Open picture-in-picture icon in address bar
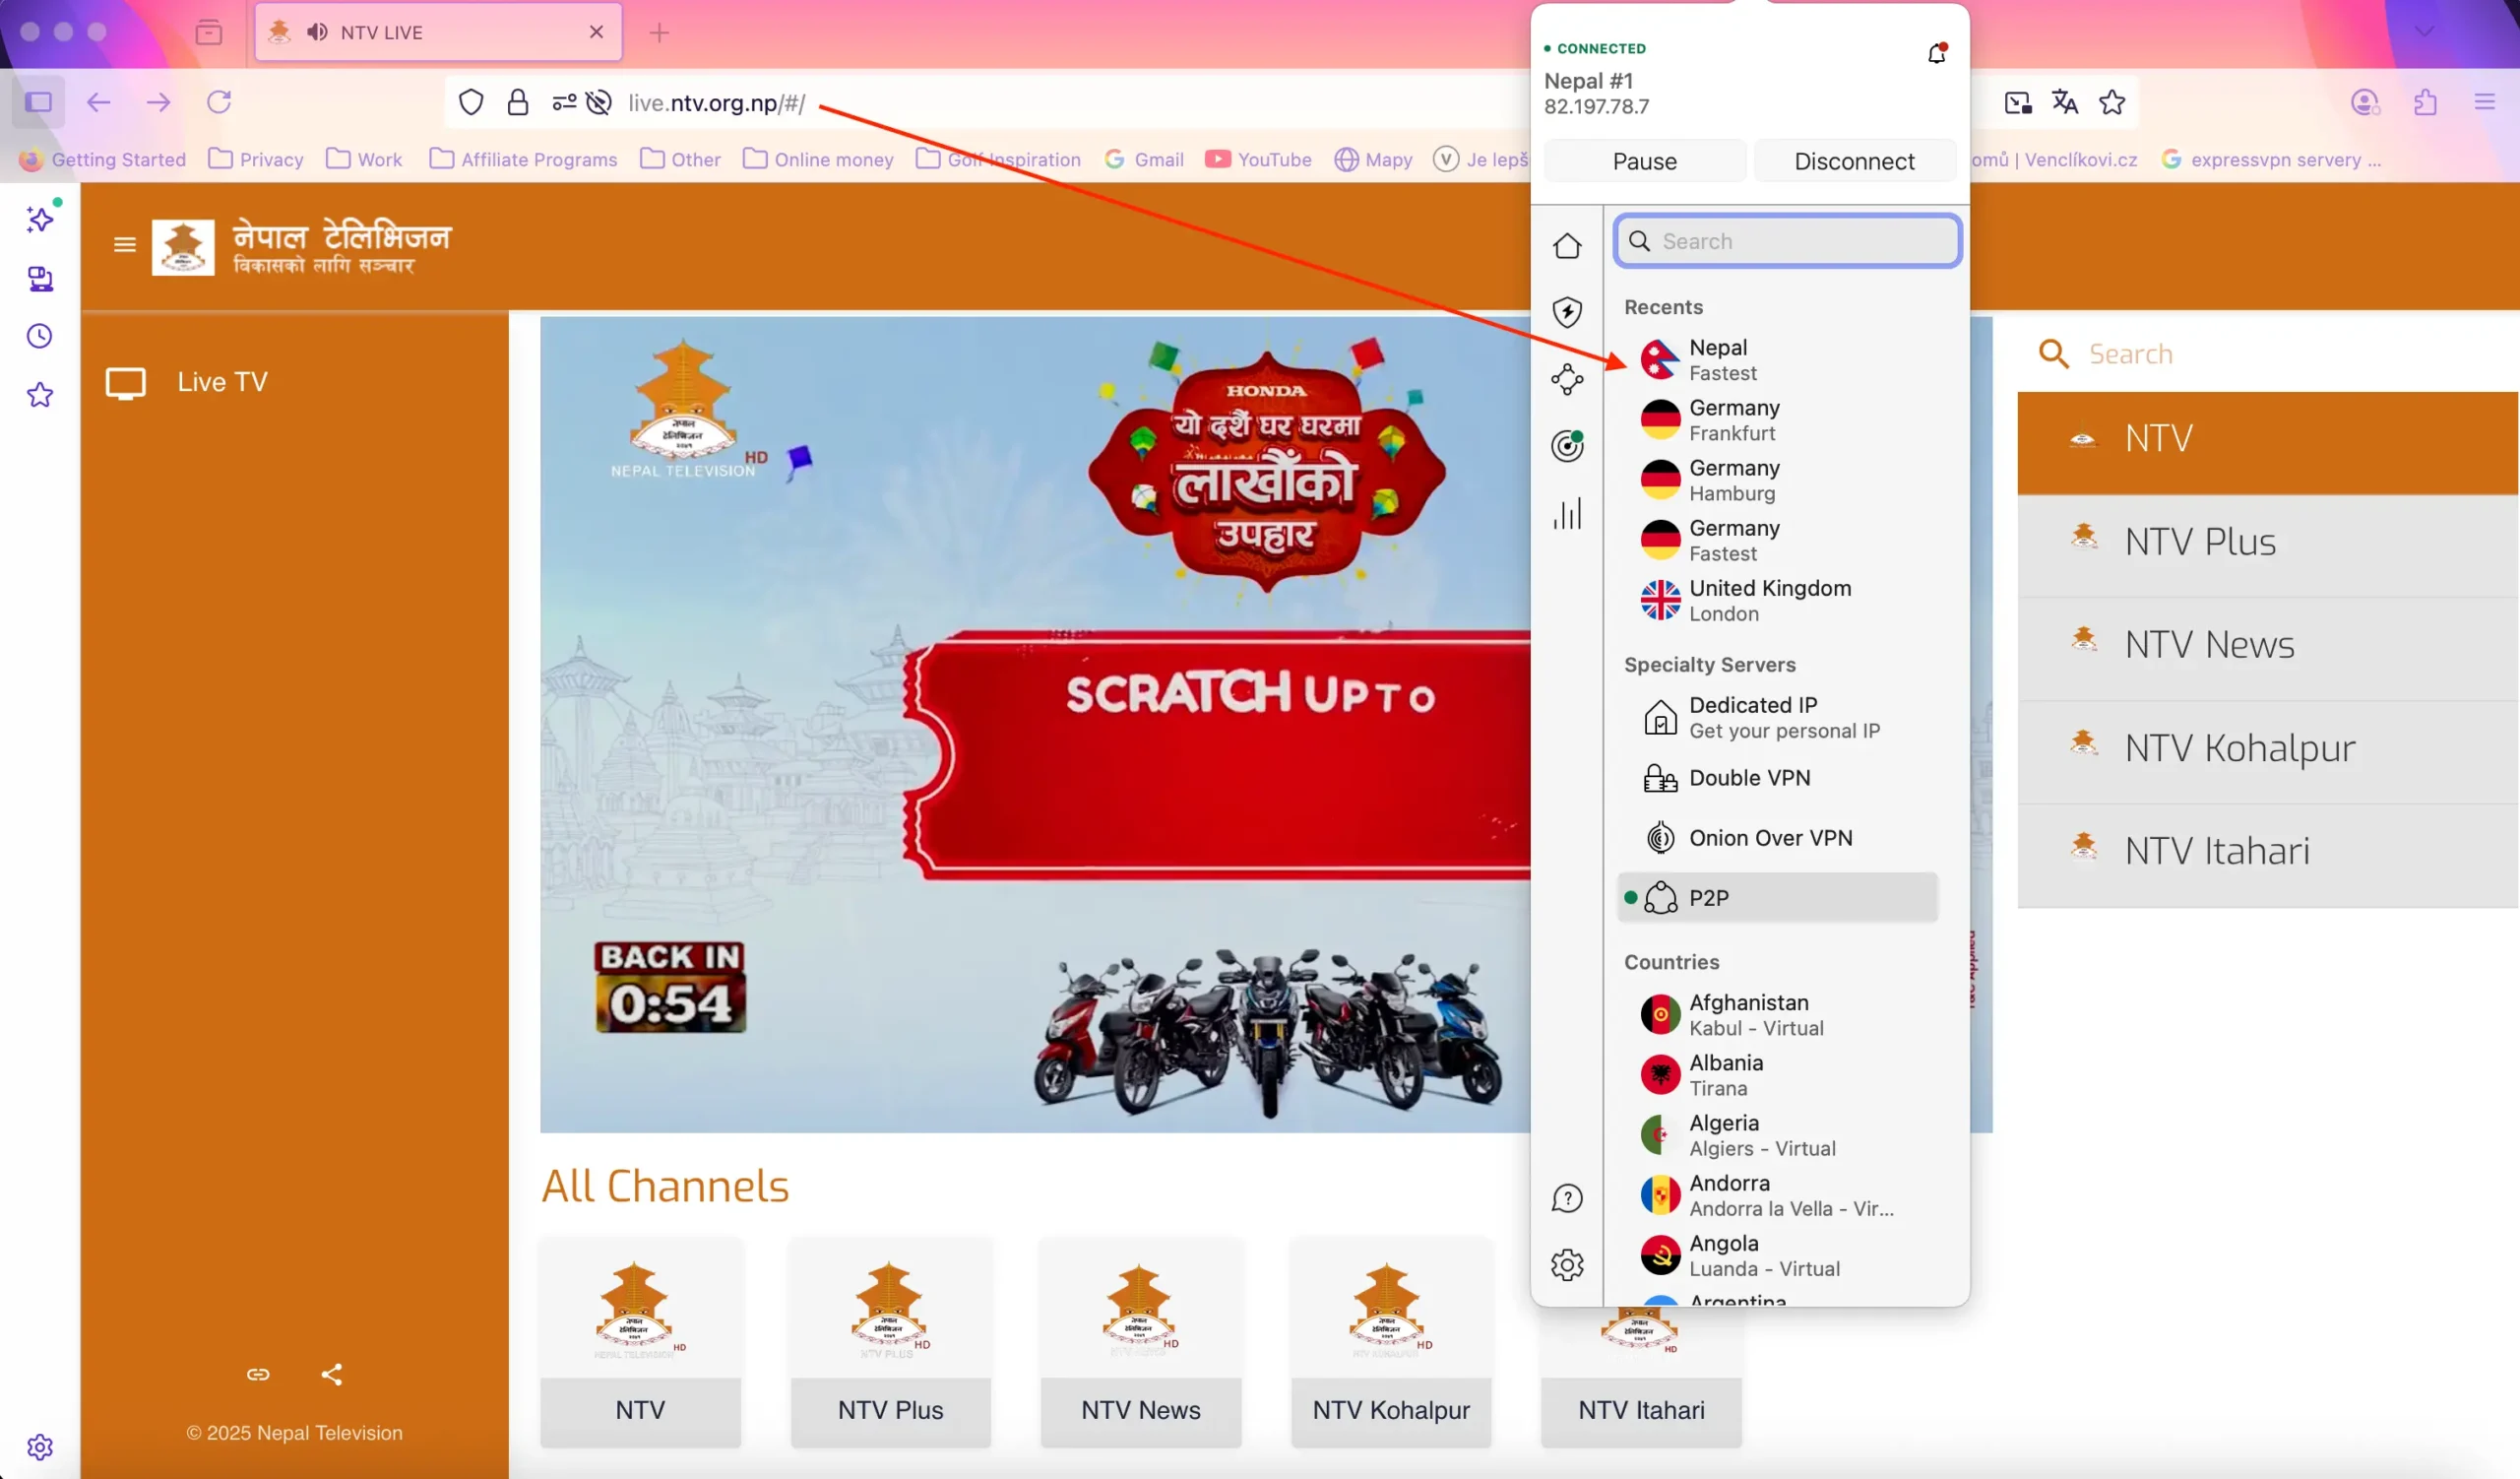 pyautogui.click(x=2018, y=102)
